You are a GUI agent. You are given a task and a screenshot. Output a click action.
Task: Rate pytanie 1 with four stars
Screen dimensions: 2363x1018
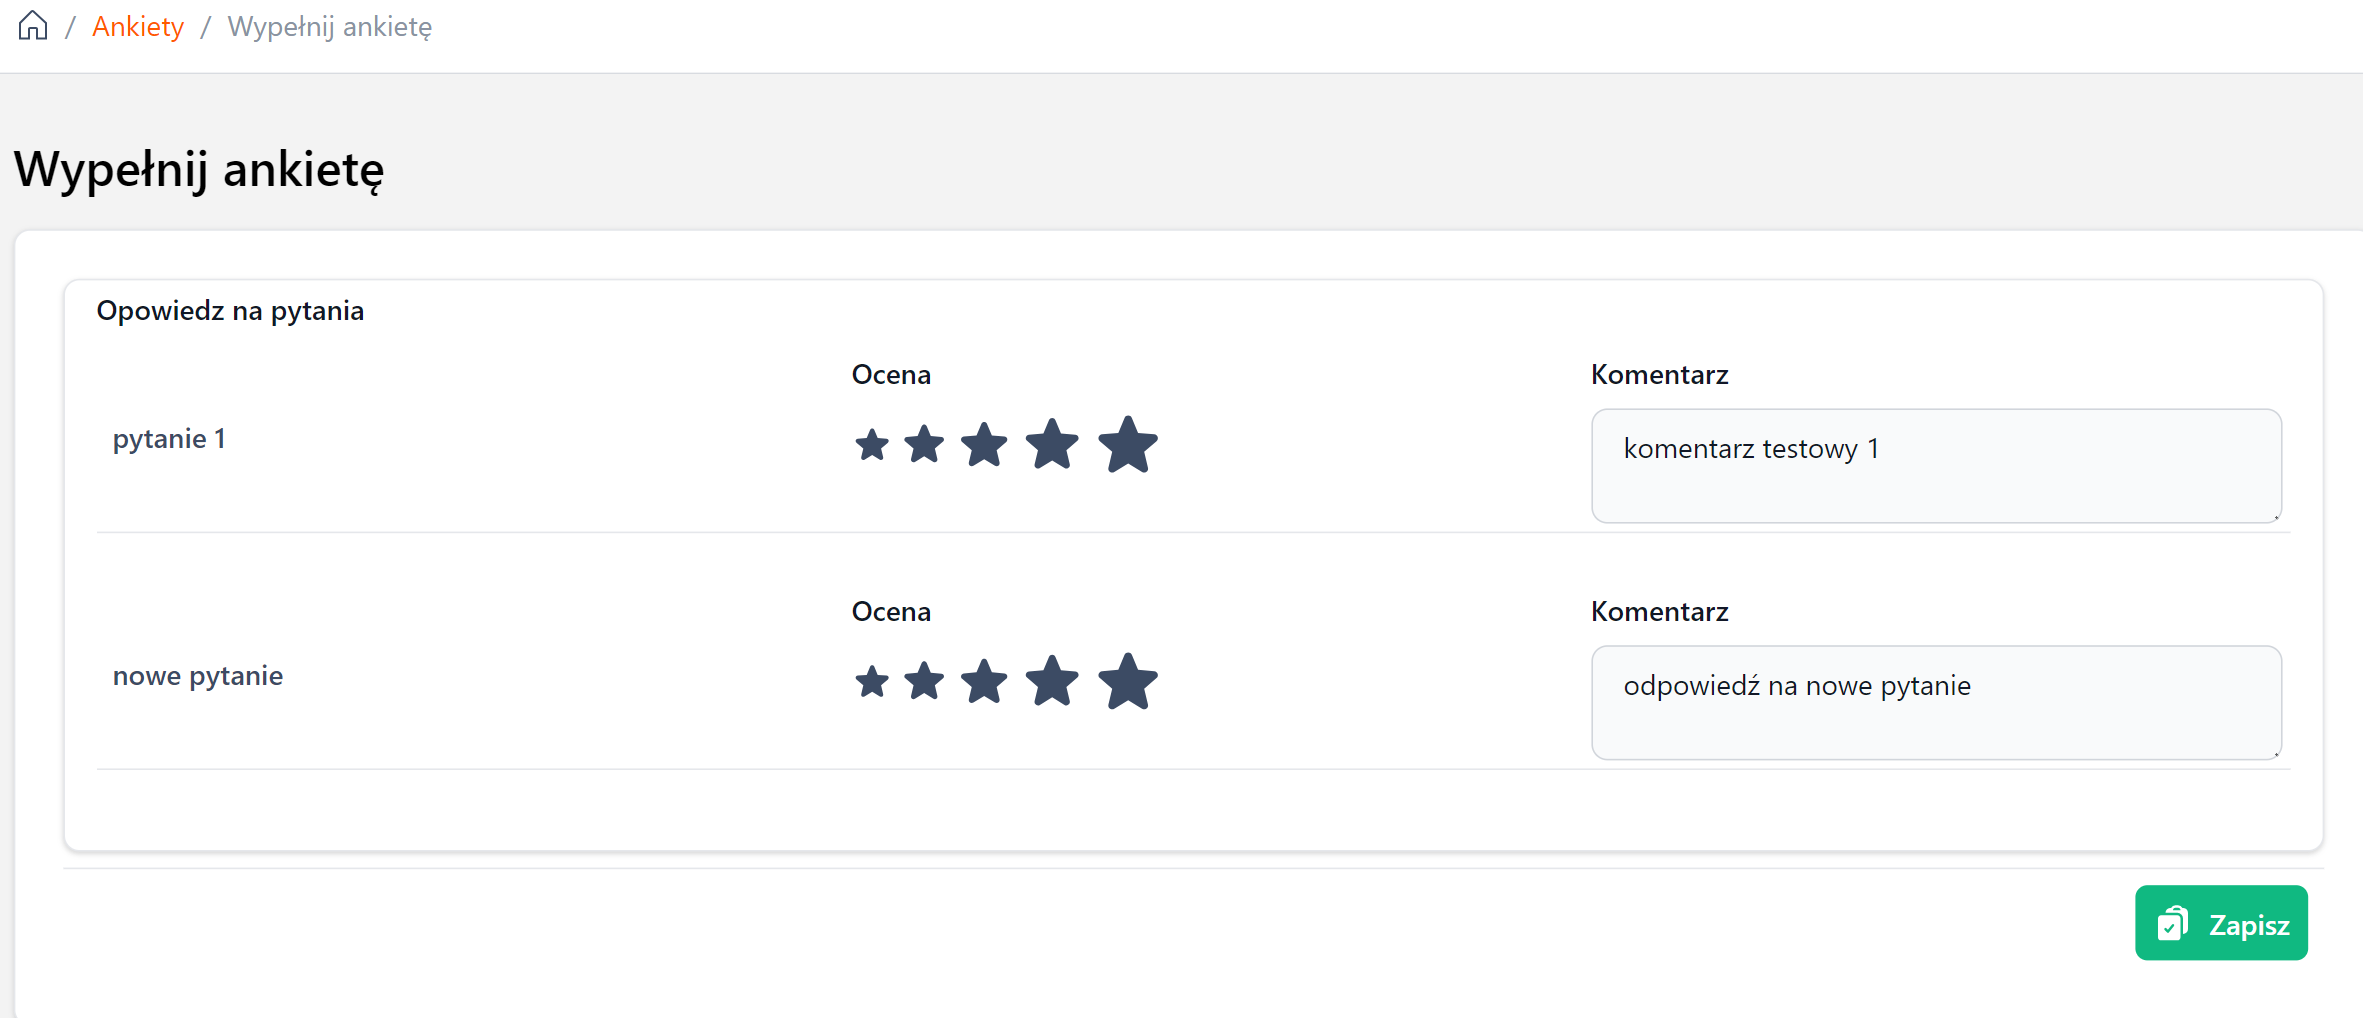pyautogui.click(x=1052, y=444)
